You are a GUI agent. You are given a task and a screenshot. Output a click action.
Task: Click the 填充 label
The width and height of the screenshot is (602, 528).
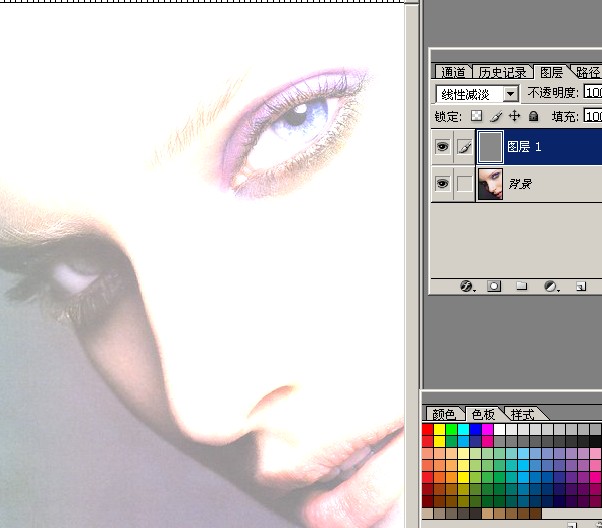tap(565, 116)
